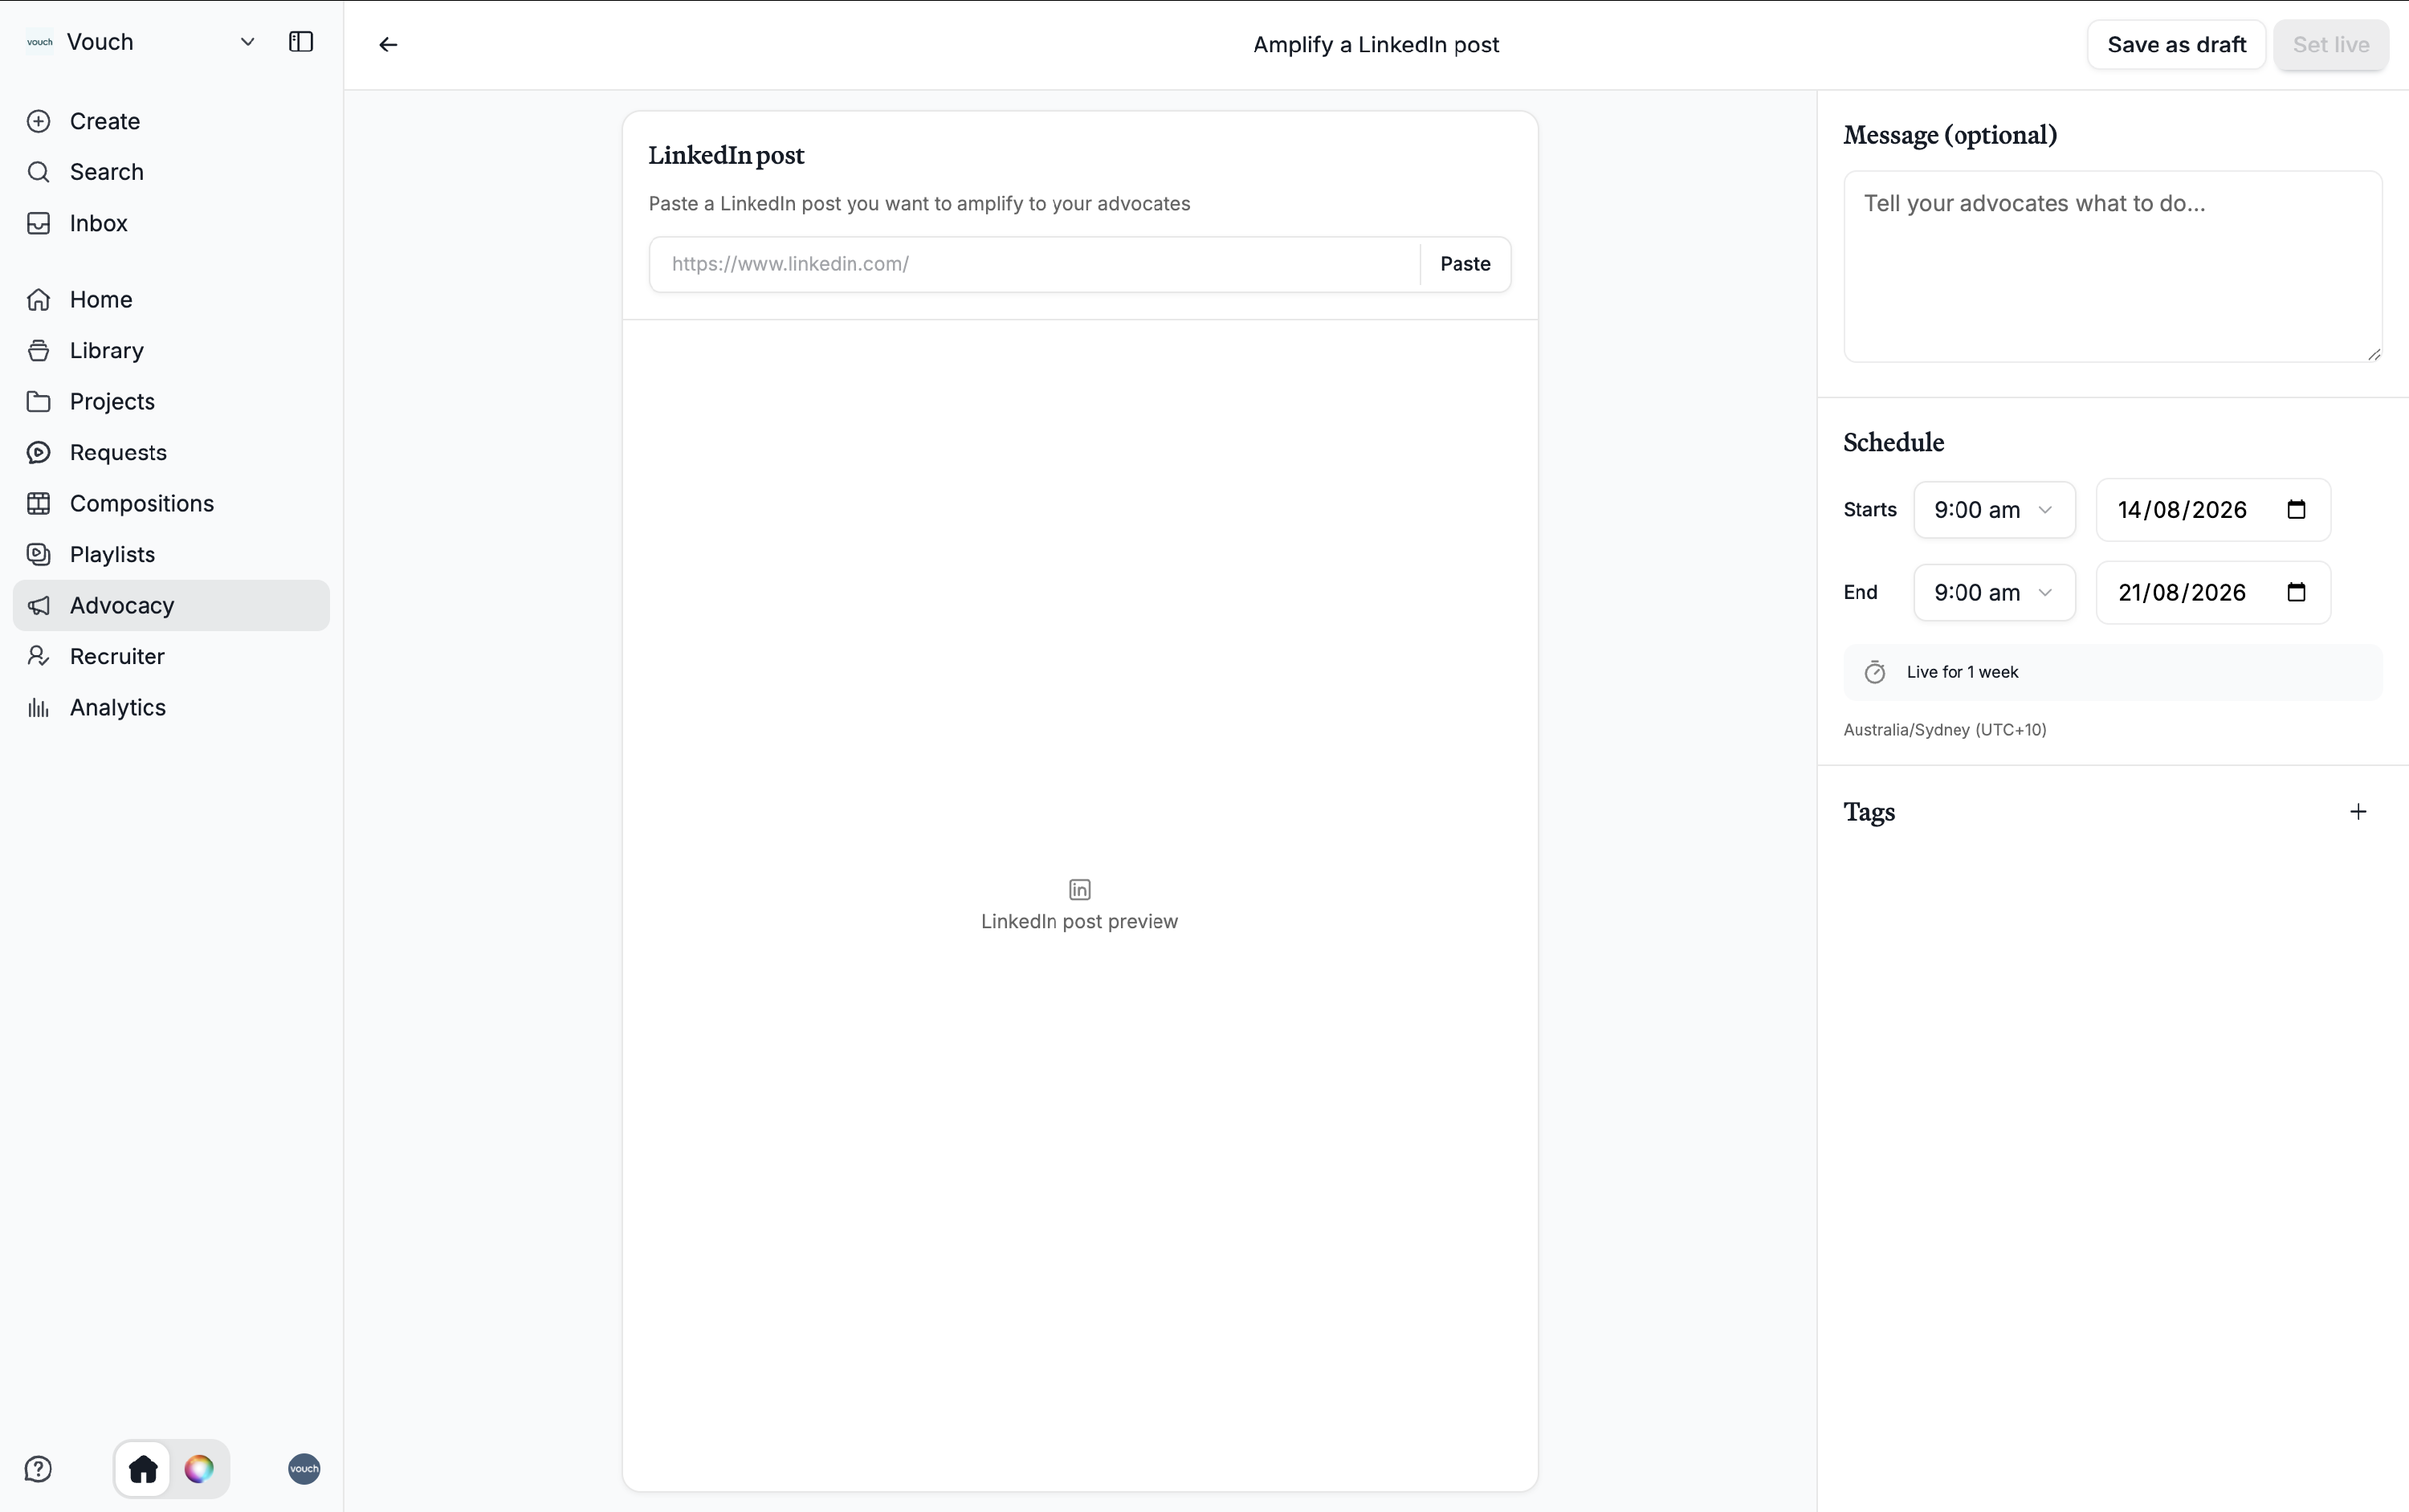Go to Requests page
The width and height of the screenshot is (2409, 1512).
171,452
